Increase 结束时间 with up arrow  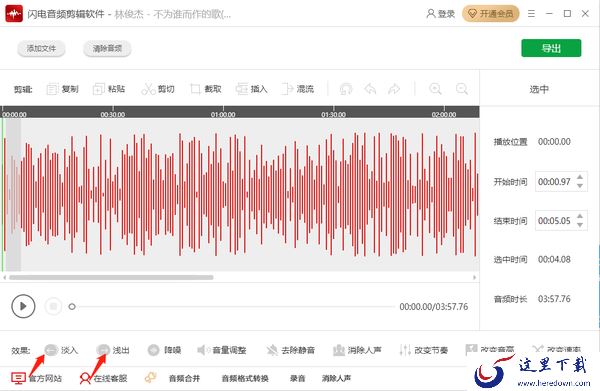(x=580, y=216)
